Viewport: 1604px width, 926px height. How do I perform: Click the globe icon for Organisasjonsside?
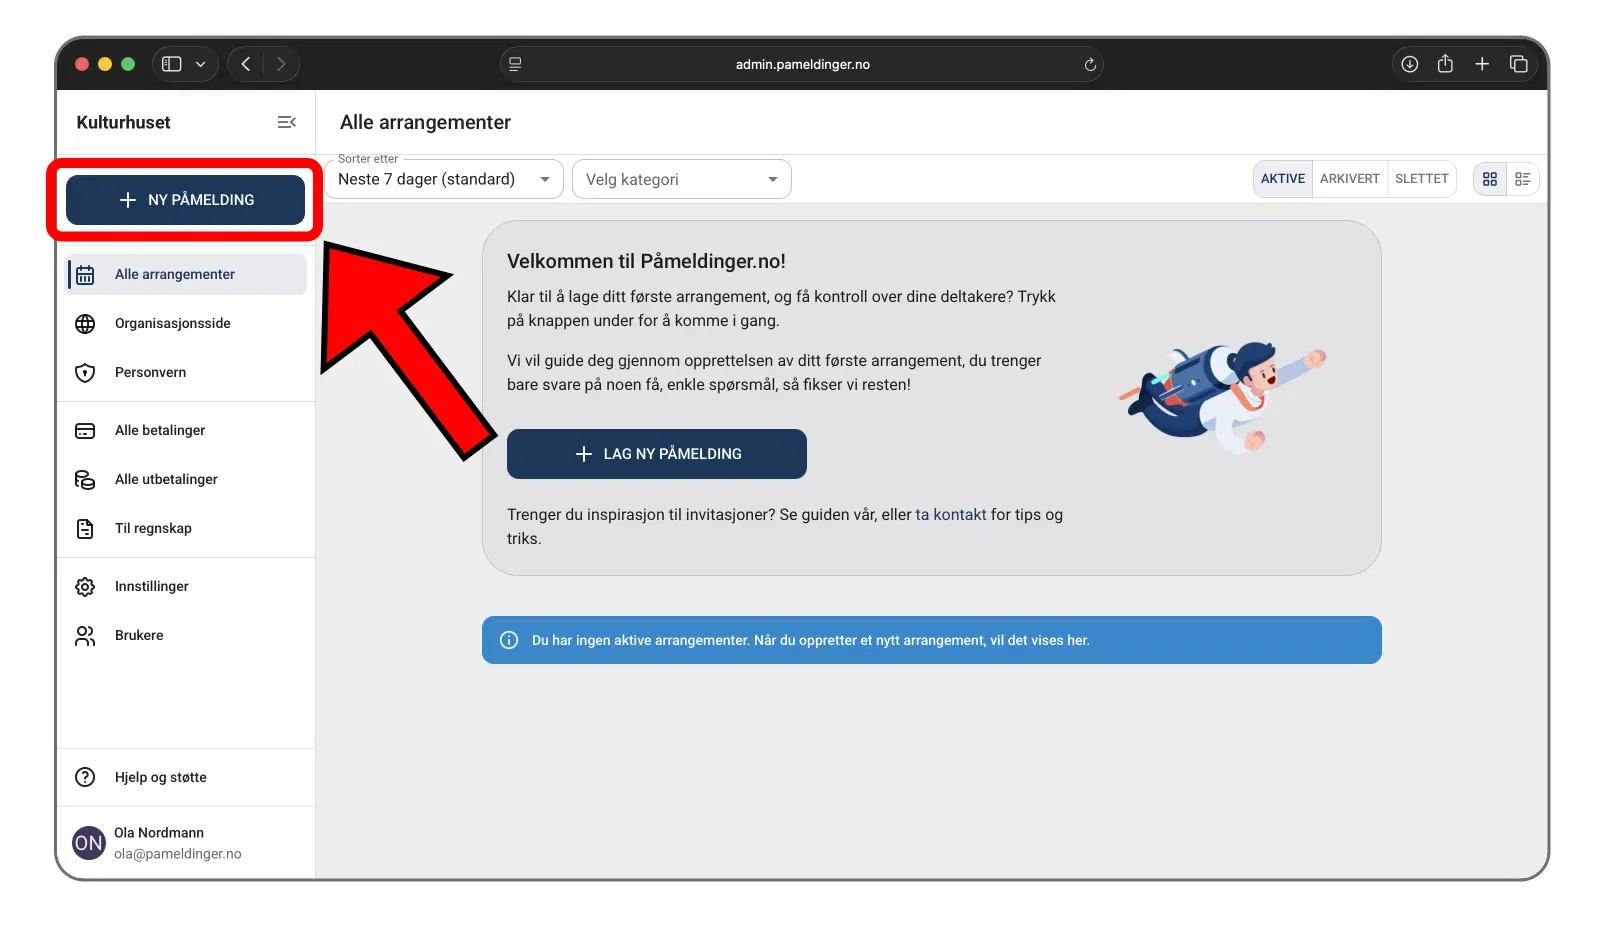coord(85,324)
